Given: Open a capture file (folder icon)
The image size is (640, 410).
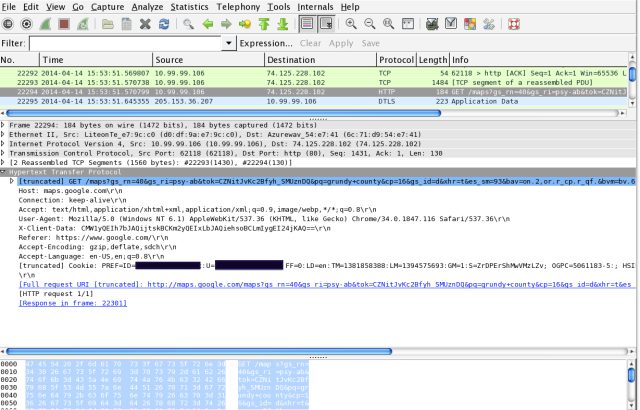Looking at the screenshot, I should click(108, 24).
